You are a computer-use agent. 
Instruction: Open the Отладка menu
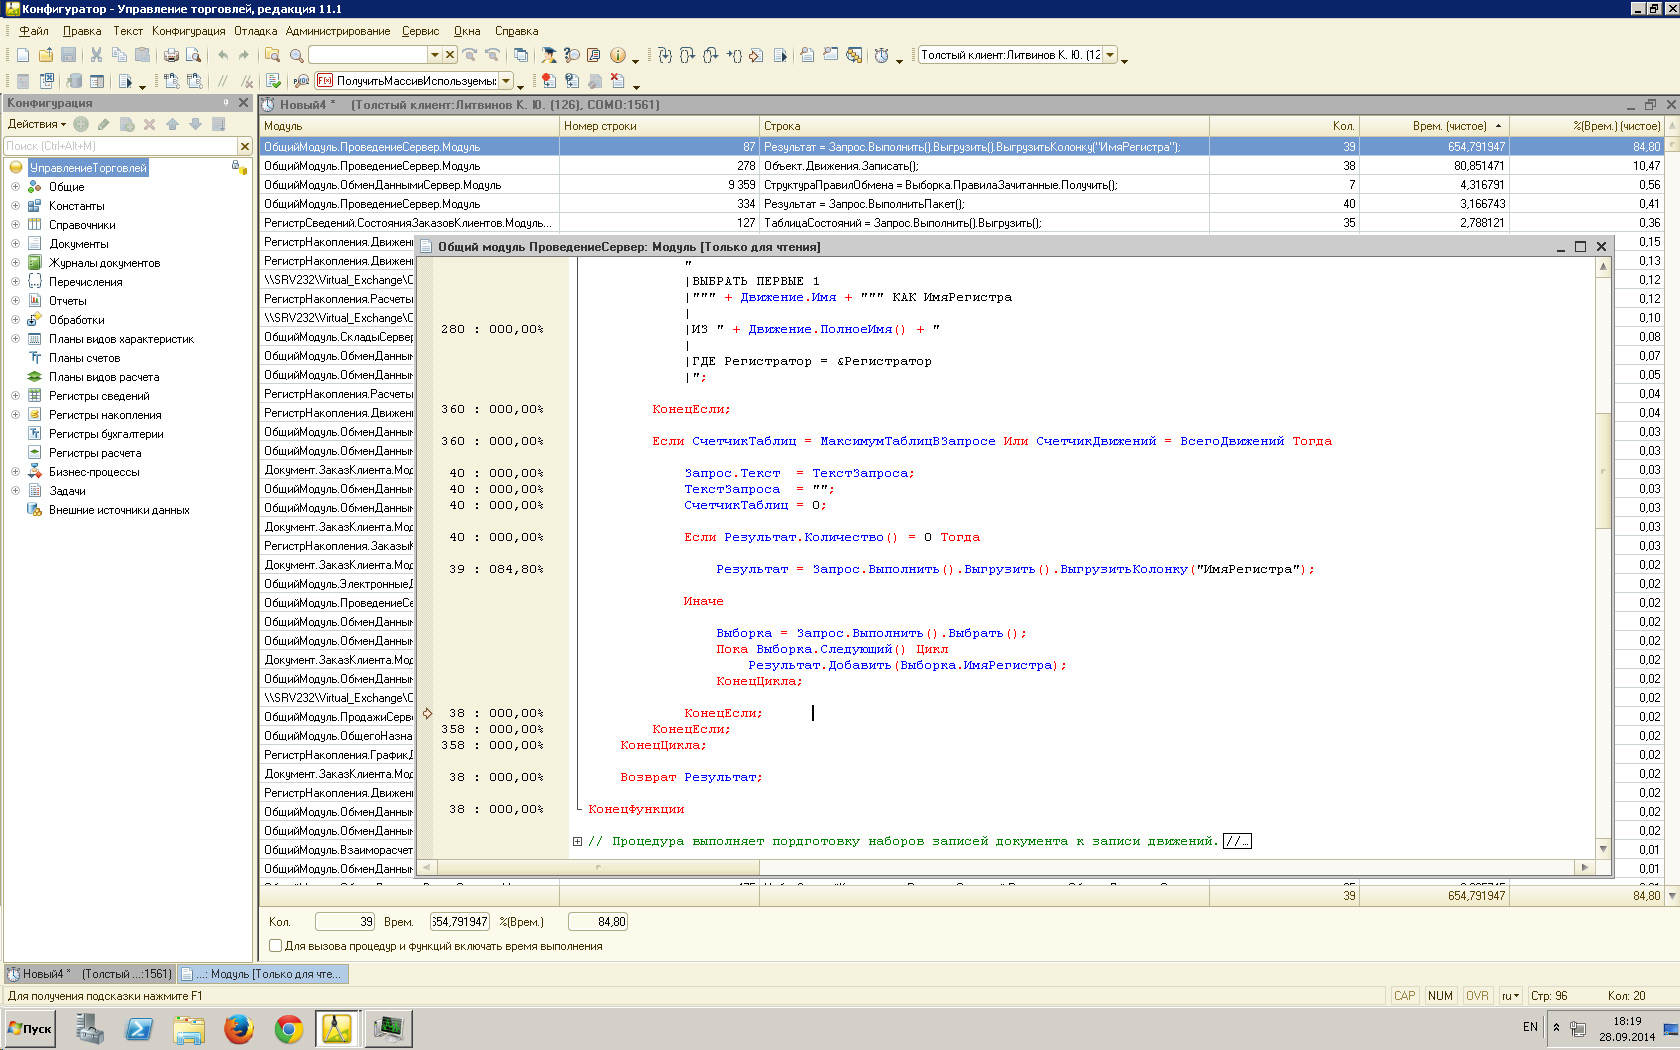[255, 31]
